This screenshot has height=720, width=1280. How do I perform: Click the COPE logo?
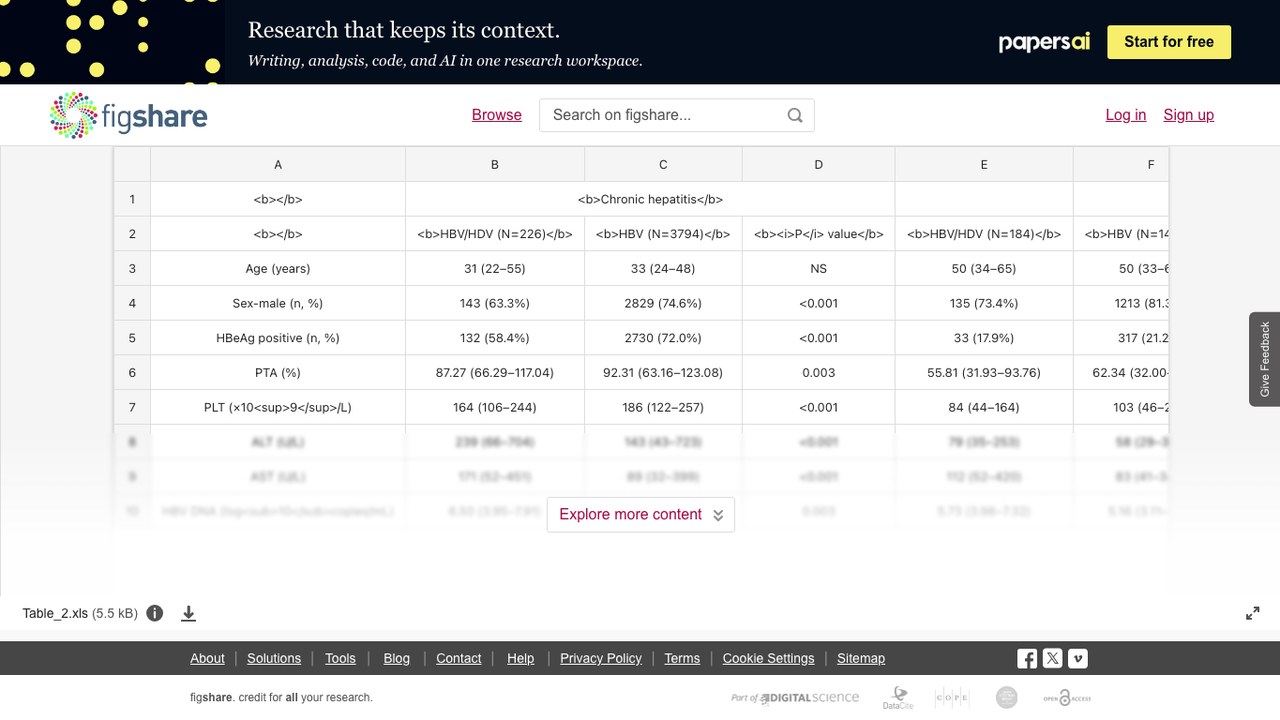[x=952, y=698]
